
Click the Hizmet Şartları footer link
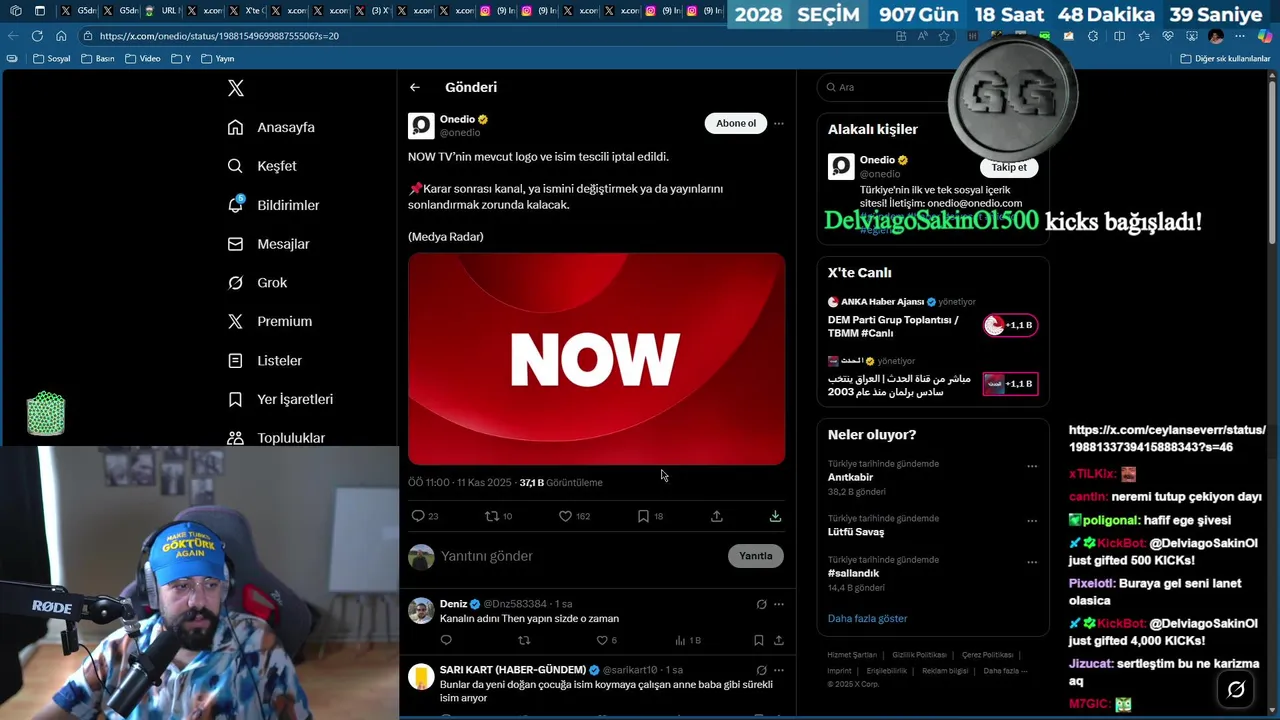[x=852, y=655]
